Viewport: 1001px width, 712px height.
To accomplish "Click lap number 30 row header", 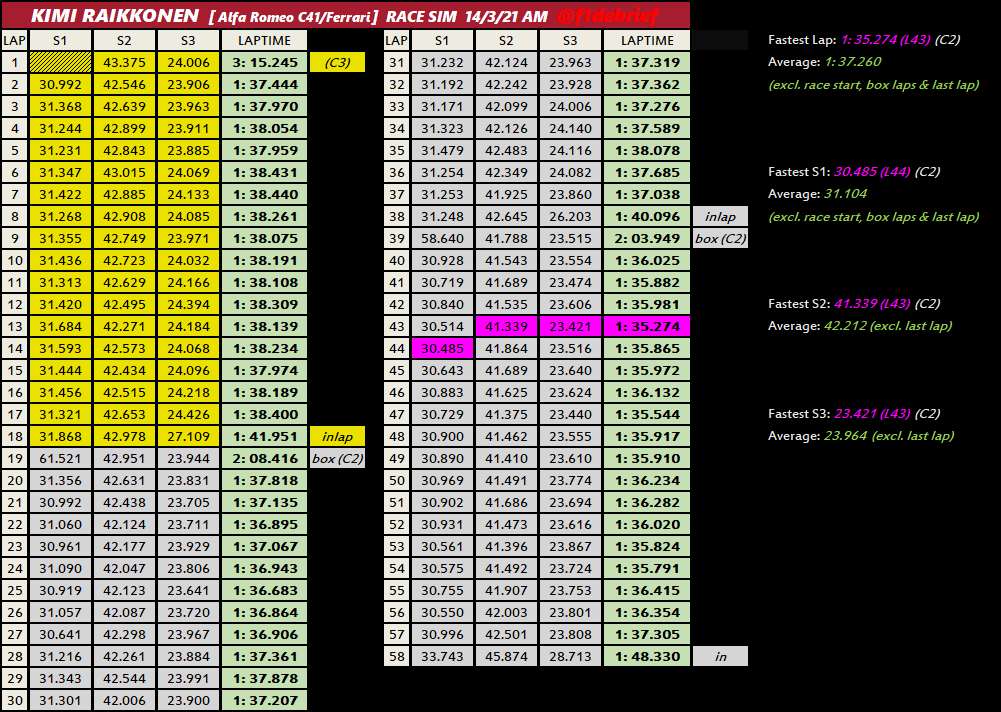I will point(14,701).
